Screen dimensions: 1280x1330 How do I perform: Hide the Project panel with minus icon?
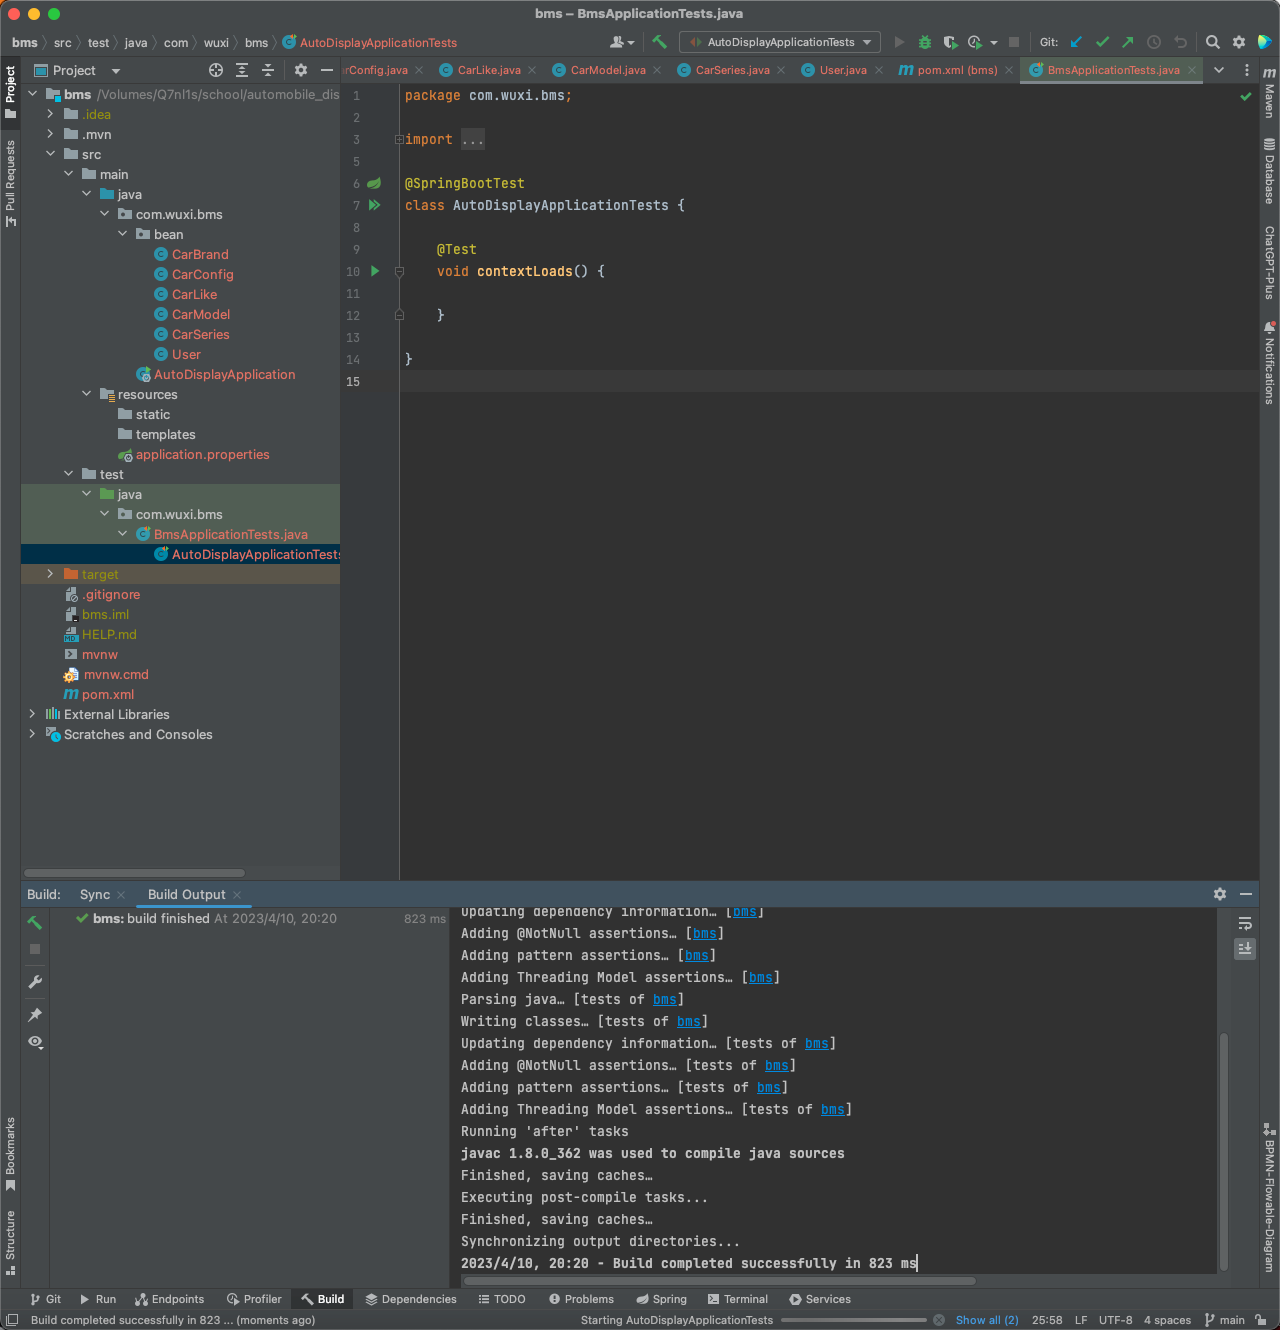tap(327, 70)
